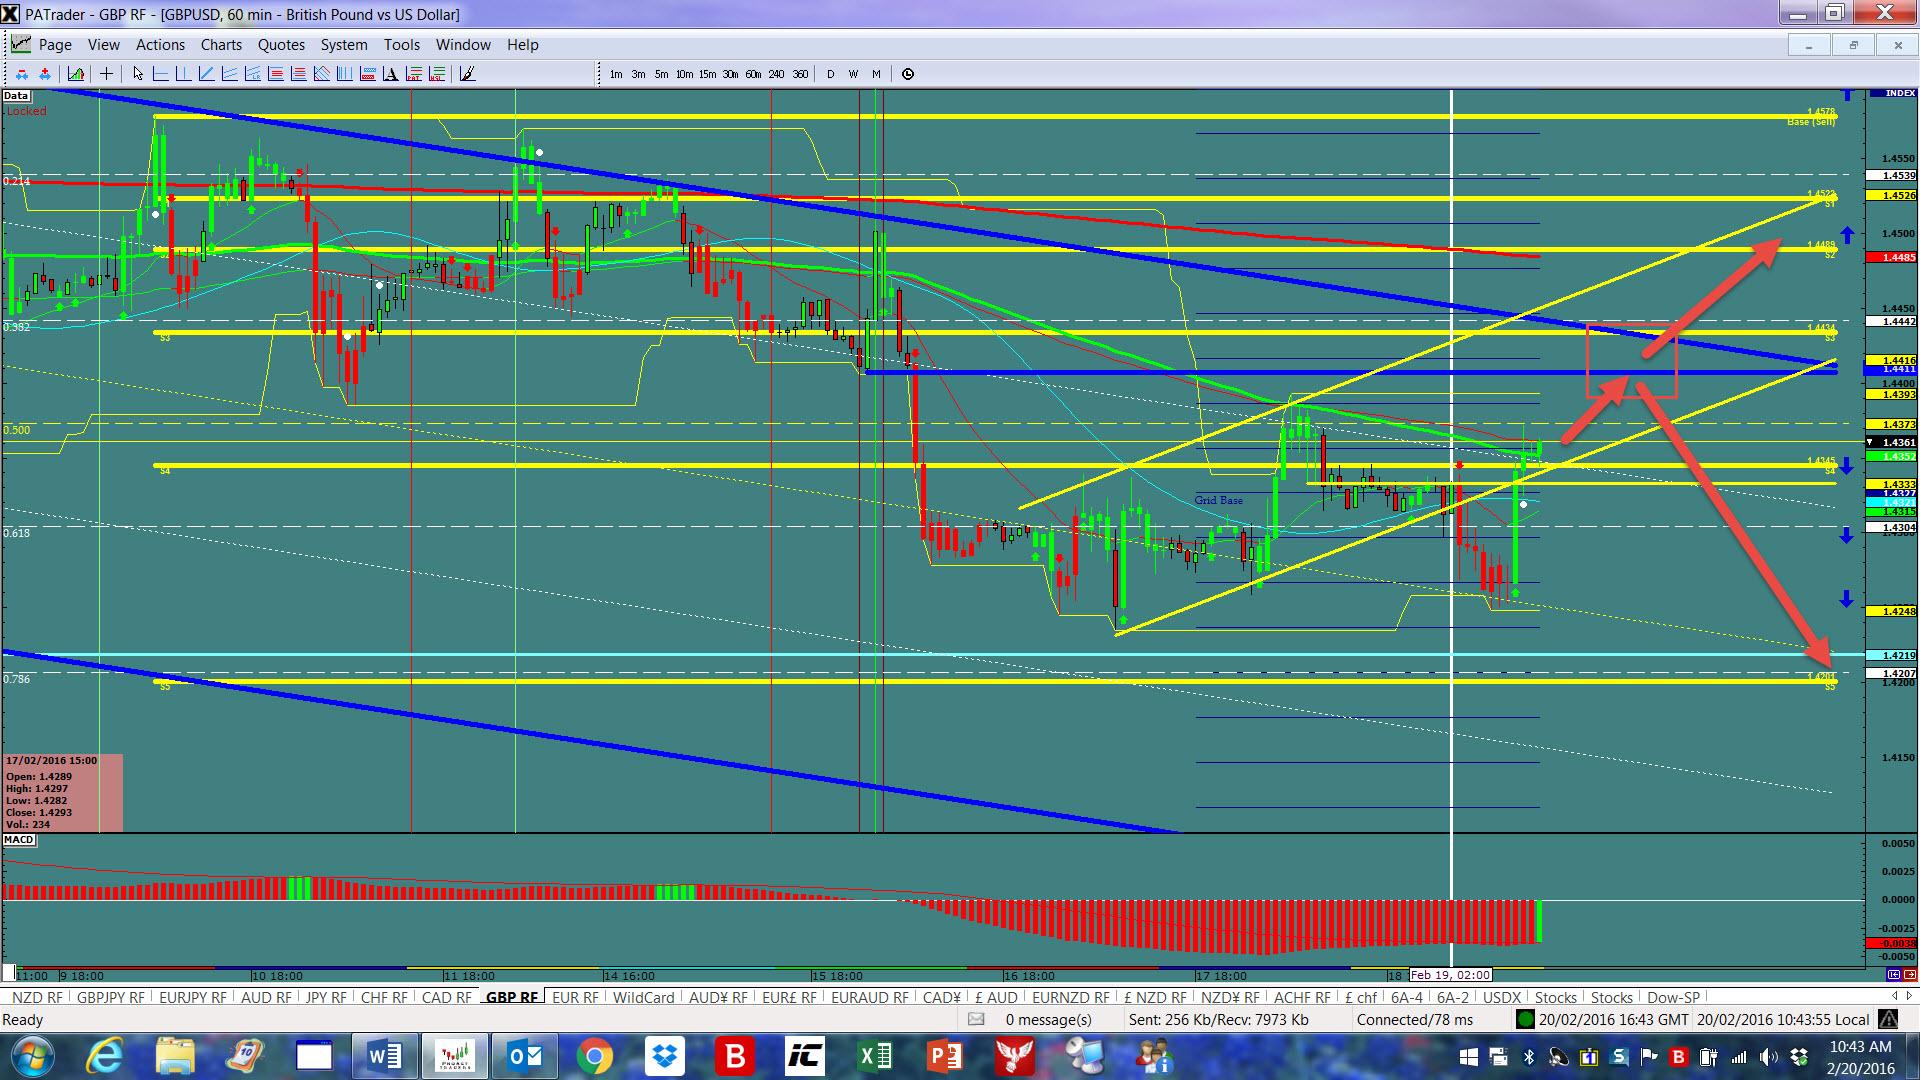Switch to the EUR RF tab
This screenshot has height=1080, width=1920.
pyautogui.click(x=575, y=997)
